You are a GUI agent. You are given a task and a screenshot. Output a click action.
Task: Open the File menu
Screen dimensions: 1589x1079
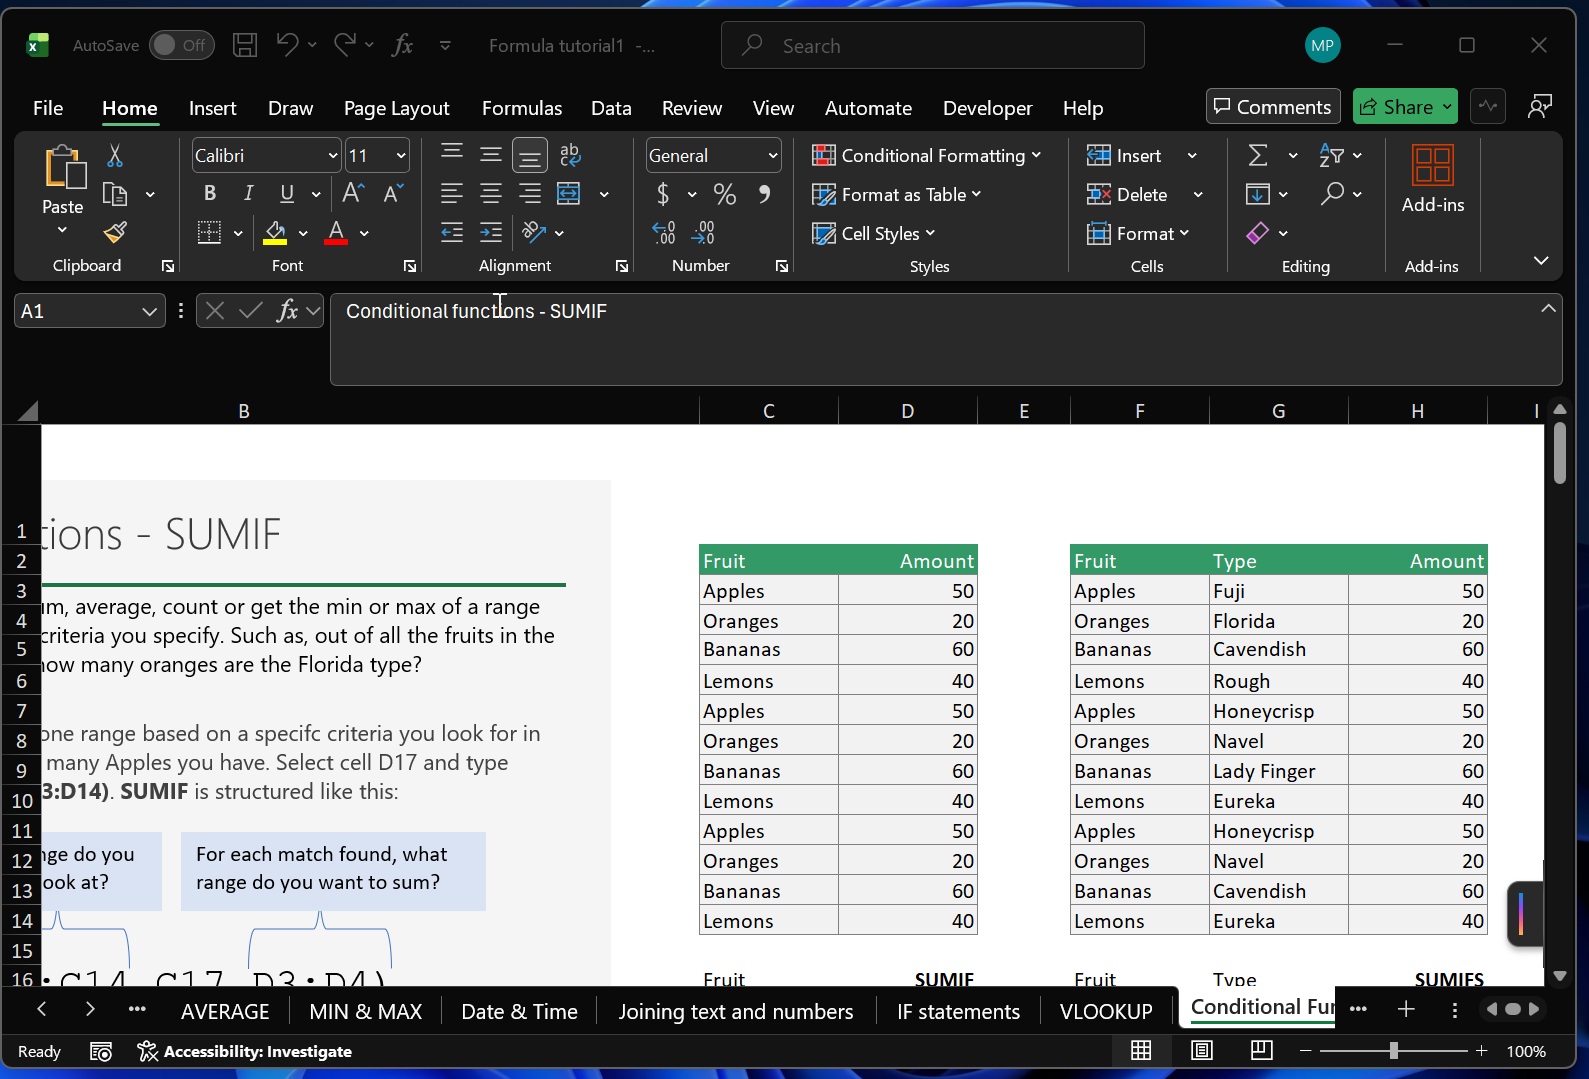point(48,108)
